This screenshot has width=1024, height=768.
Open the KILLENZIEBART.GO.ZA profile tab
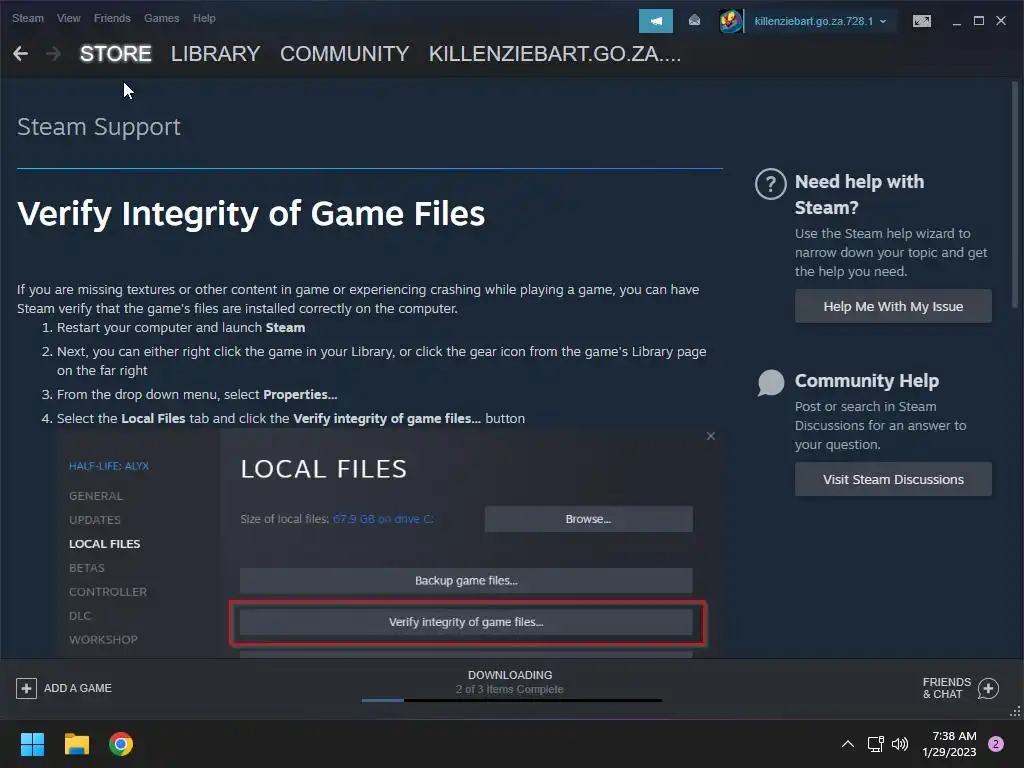tap(554, 54)
